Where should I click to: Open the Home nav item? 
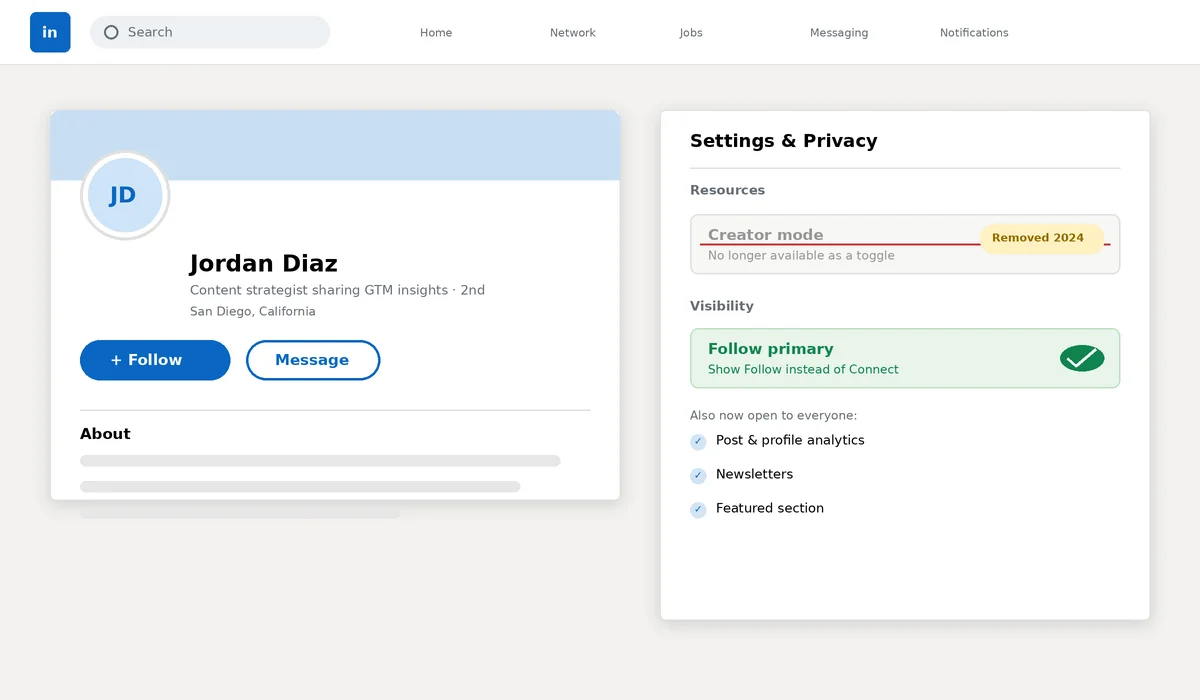point(436,33)
